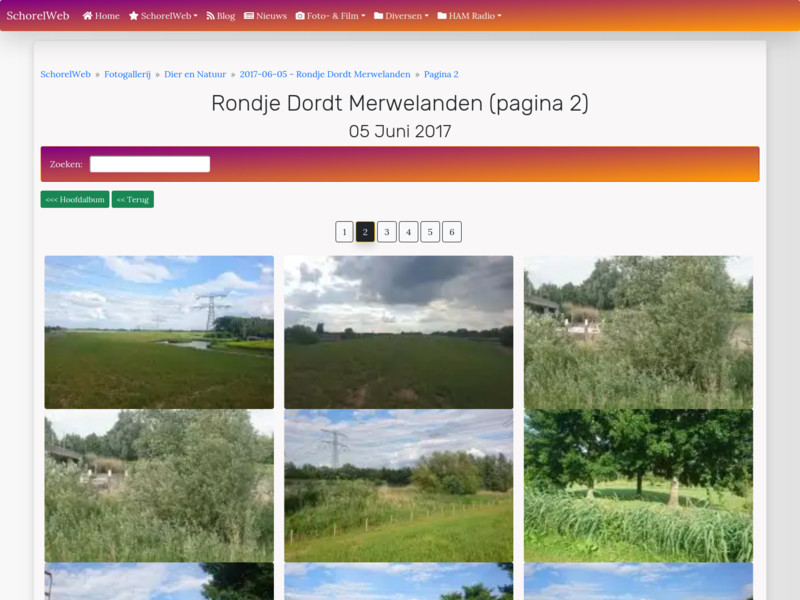Viewport: 800px width, 600px height.
Task: Go to gallery page 6
Action: click(x=452, y=232)
